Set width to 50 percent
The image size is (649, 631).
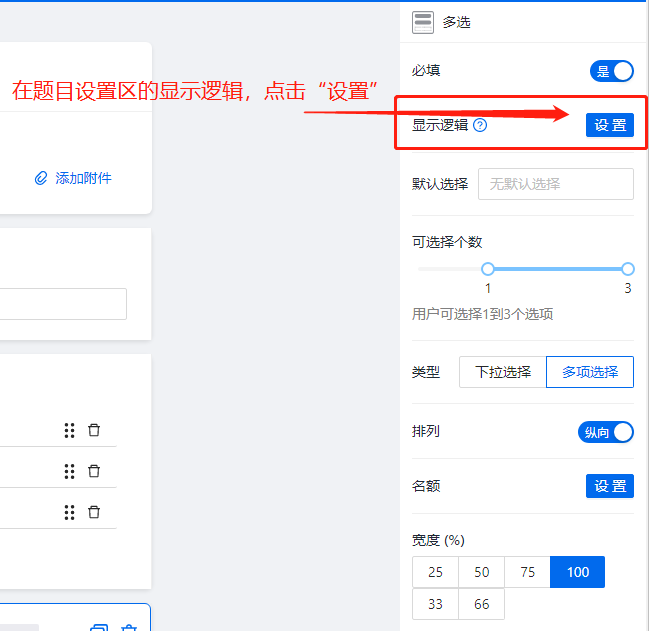coord(481,572)
